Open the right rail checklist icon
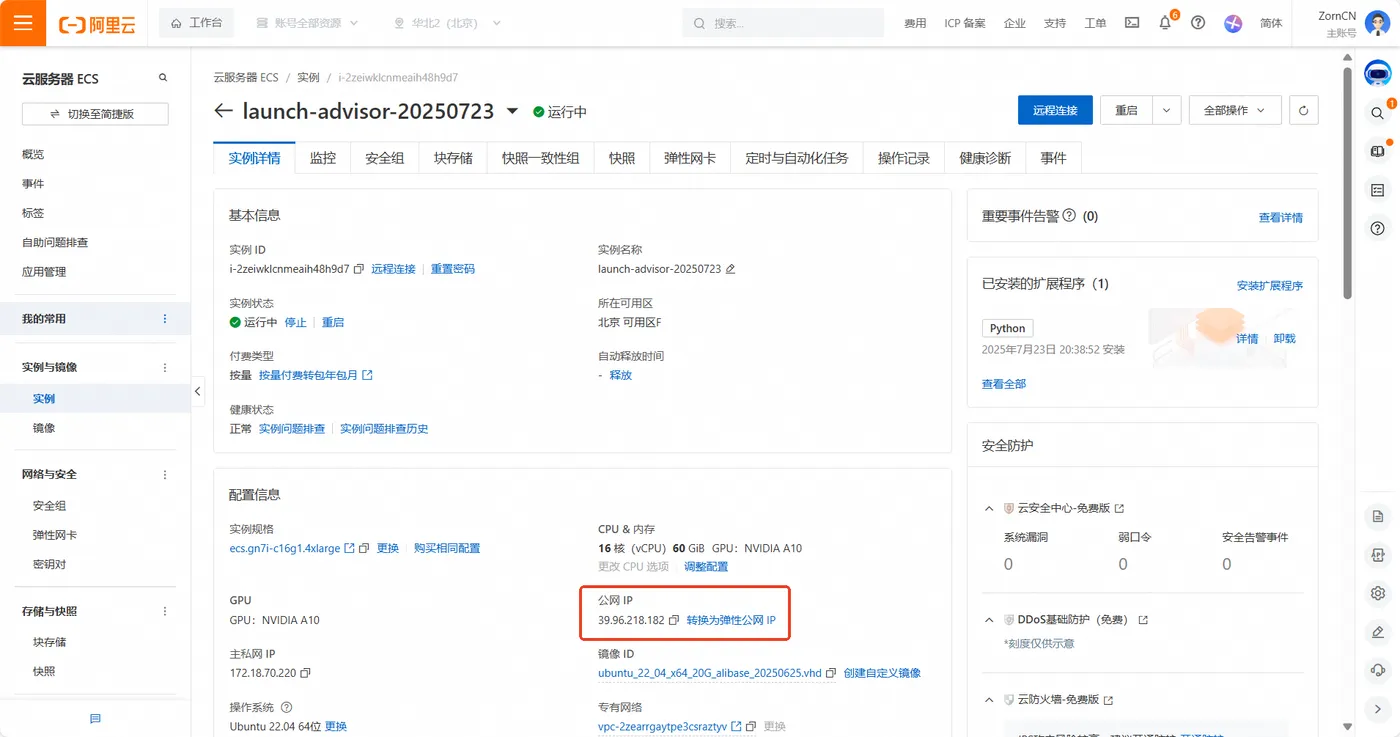Viewport: 1400px width, 737px height. [1378, 190]
